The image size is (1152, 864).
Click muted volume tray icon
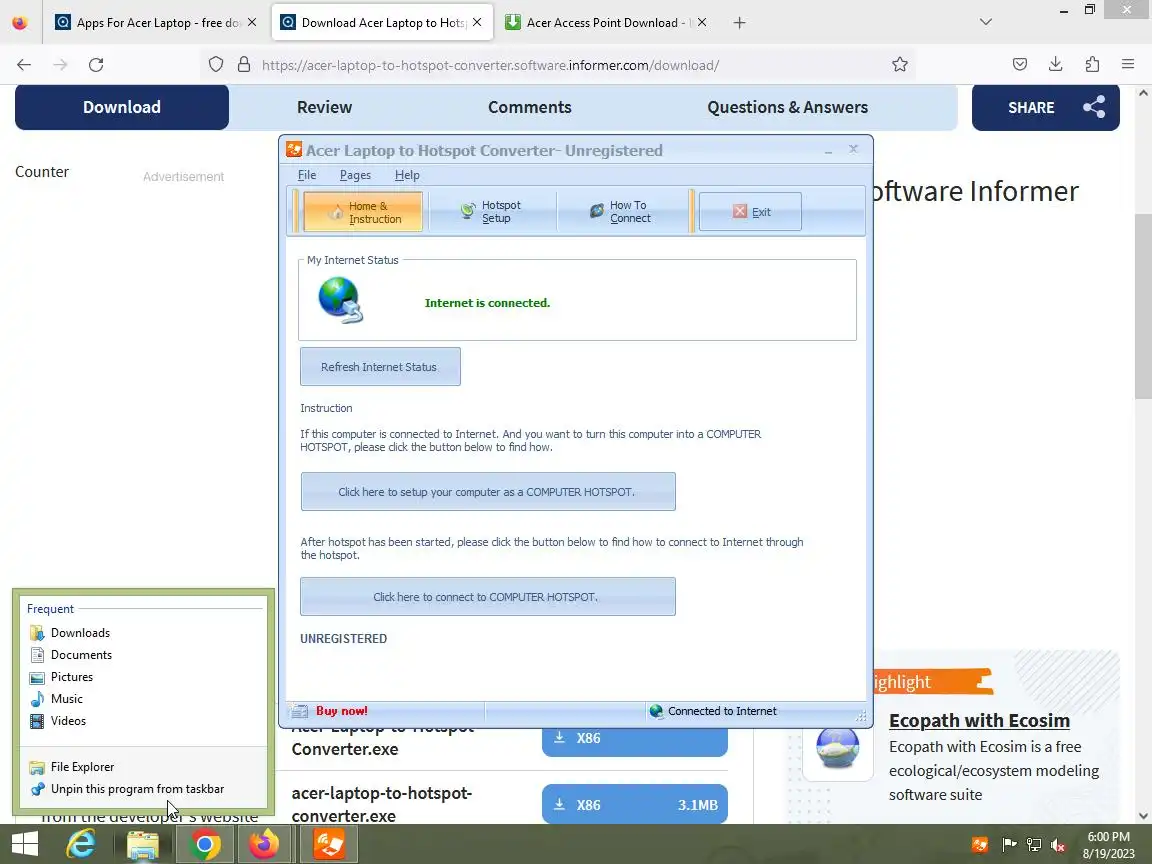point(1058,845)
